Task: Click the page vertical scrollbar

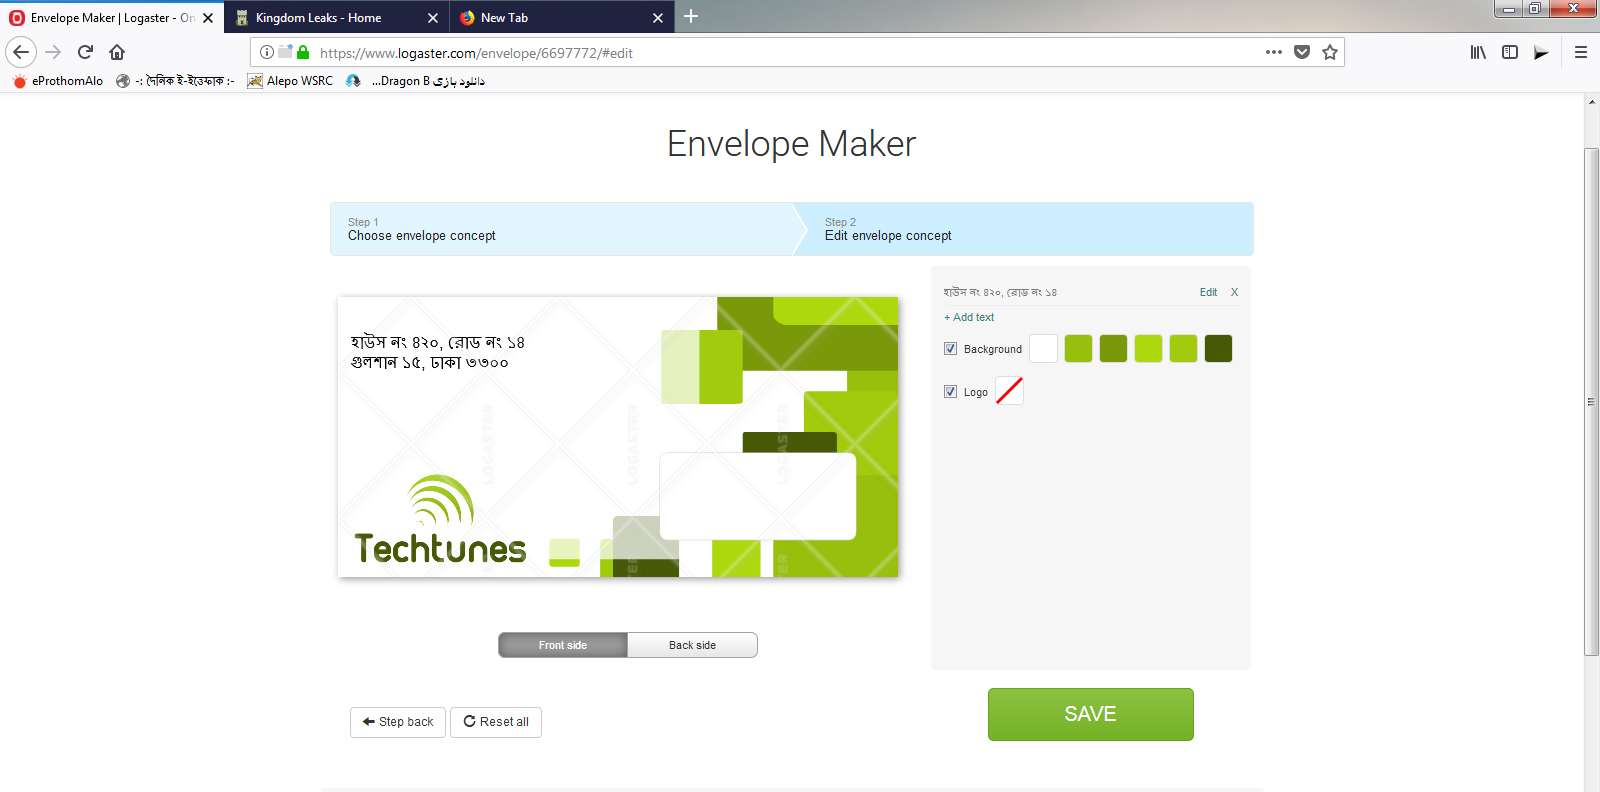Action: tap(1591, 401)
